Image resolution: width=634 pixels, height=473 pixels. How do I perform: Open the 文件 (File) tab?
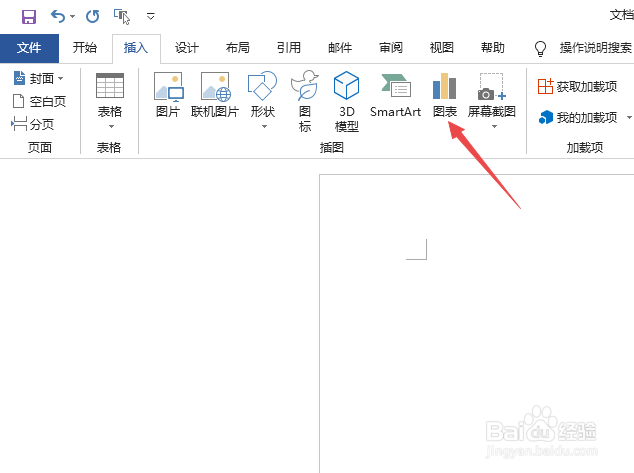tap(29, 48)
